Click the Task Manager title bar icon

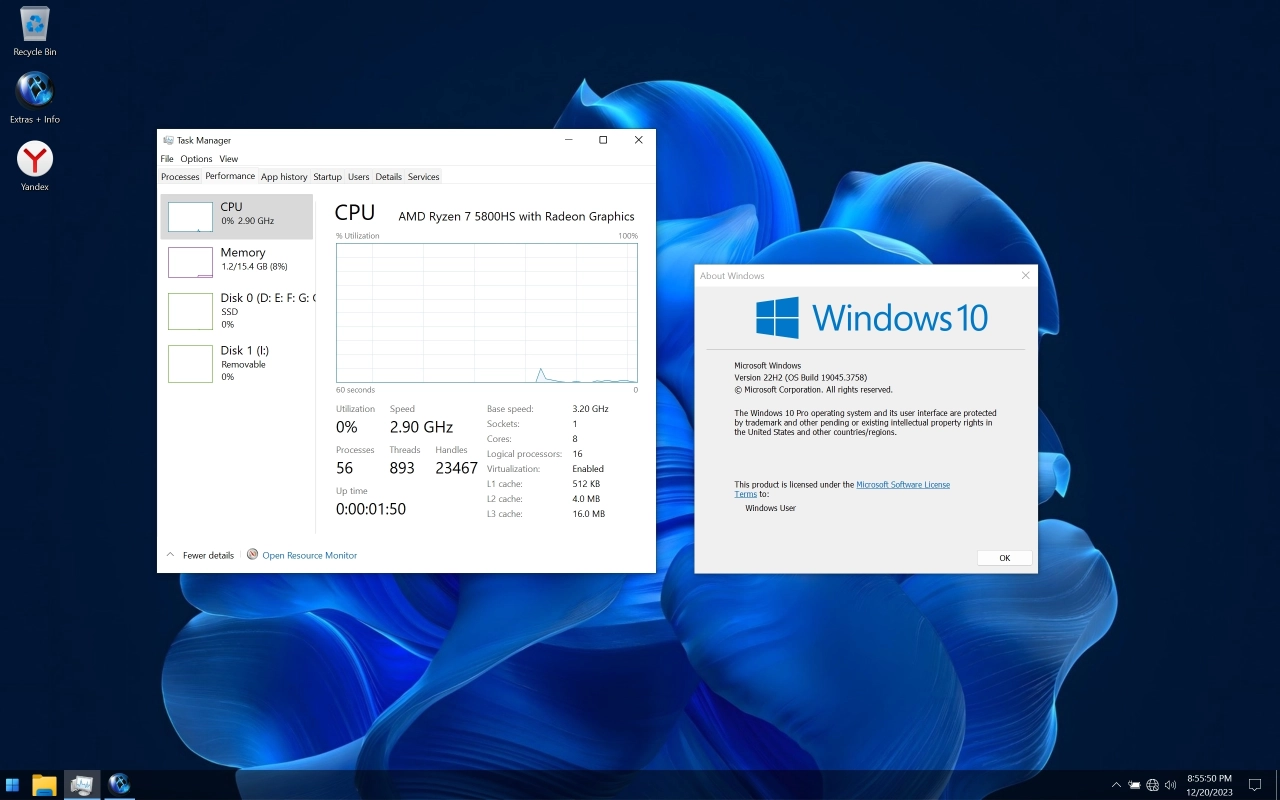tap(168, 140)
